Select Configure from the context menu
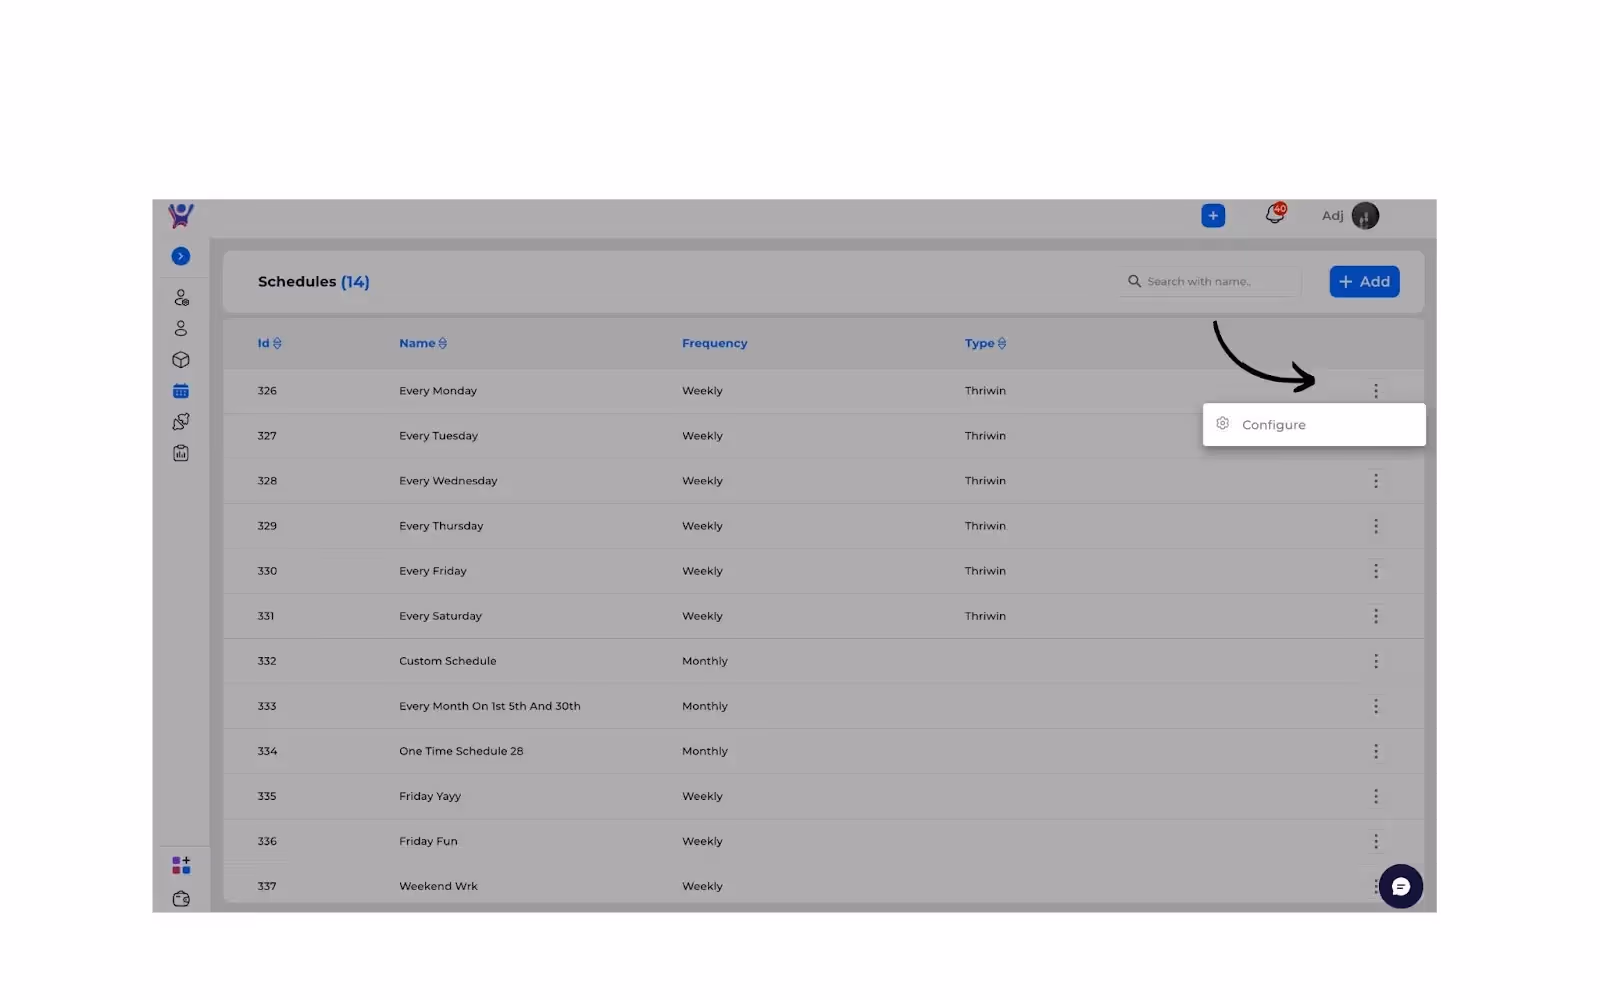This screenshot has height=1000, width=1600. (x=1314, y=425)
